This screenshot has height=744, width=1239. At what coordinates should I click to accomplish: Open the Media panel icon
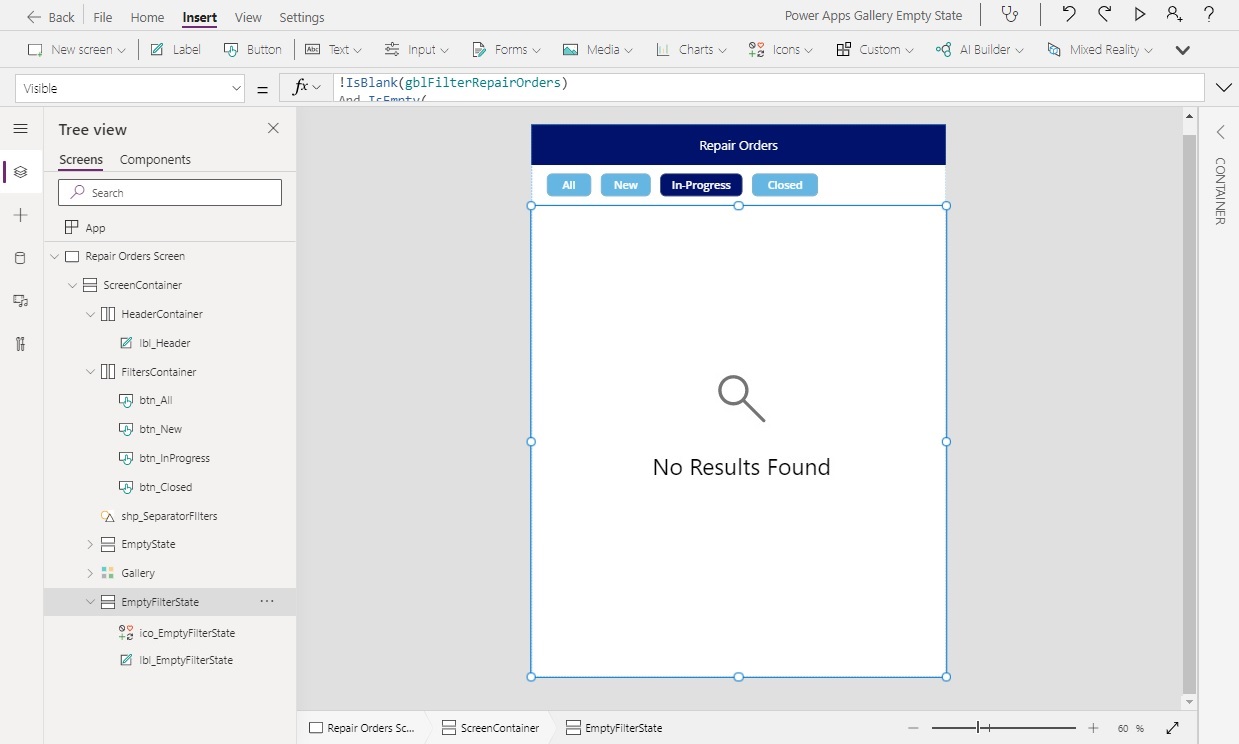[x=20, y=300]
